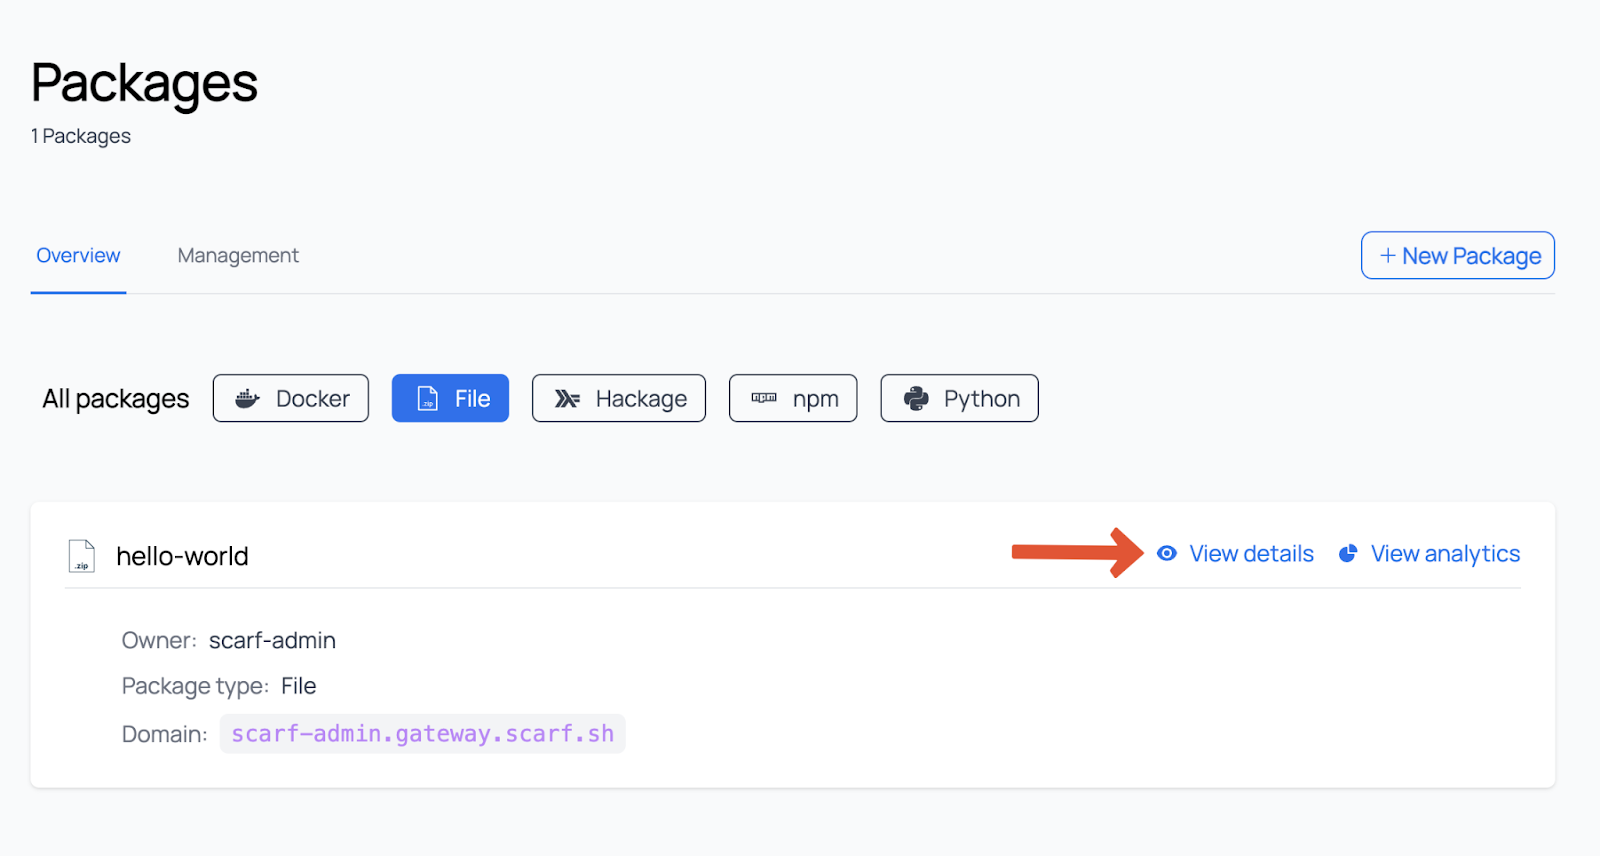Click the zip file icon next to hello-world
This screenshot has width=1600, height=856.
(82, 556)
